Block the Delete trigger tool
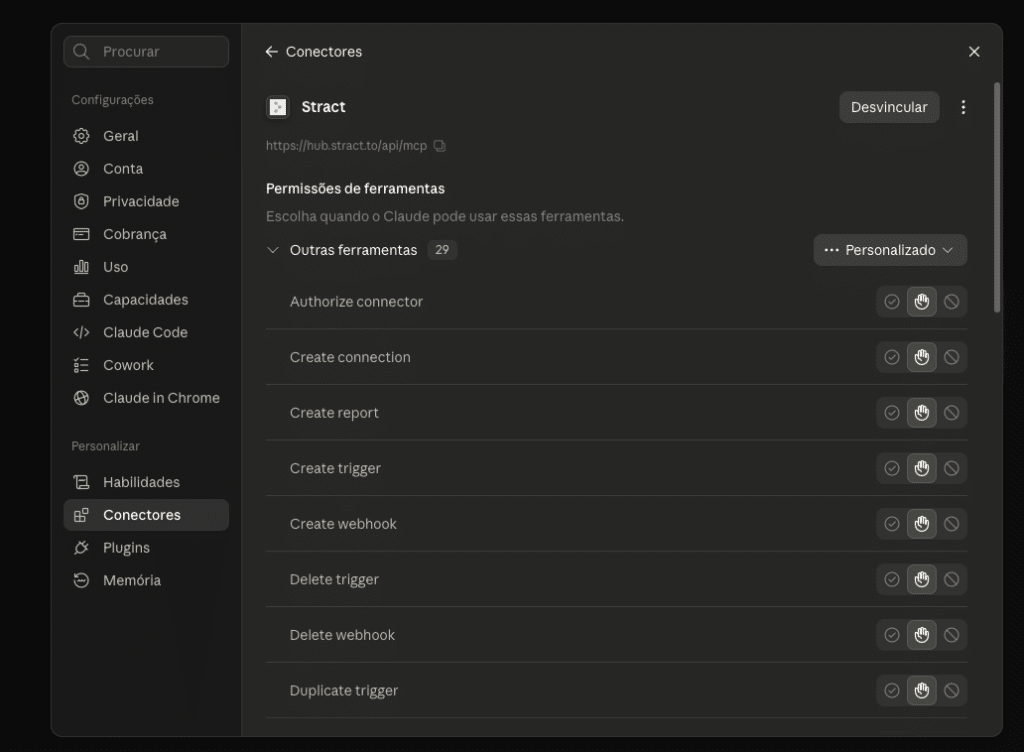 coord(952,579)
